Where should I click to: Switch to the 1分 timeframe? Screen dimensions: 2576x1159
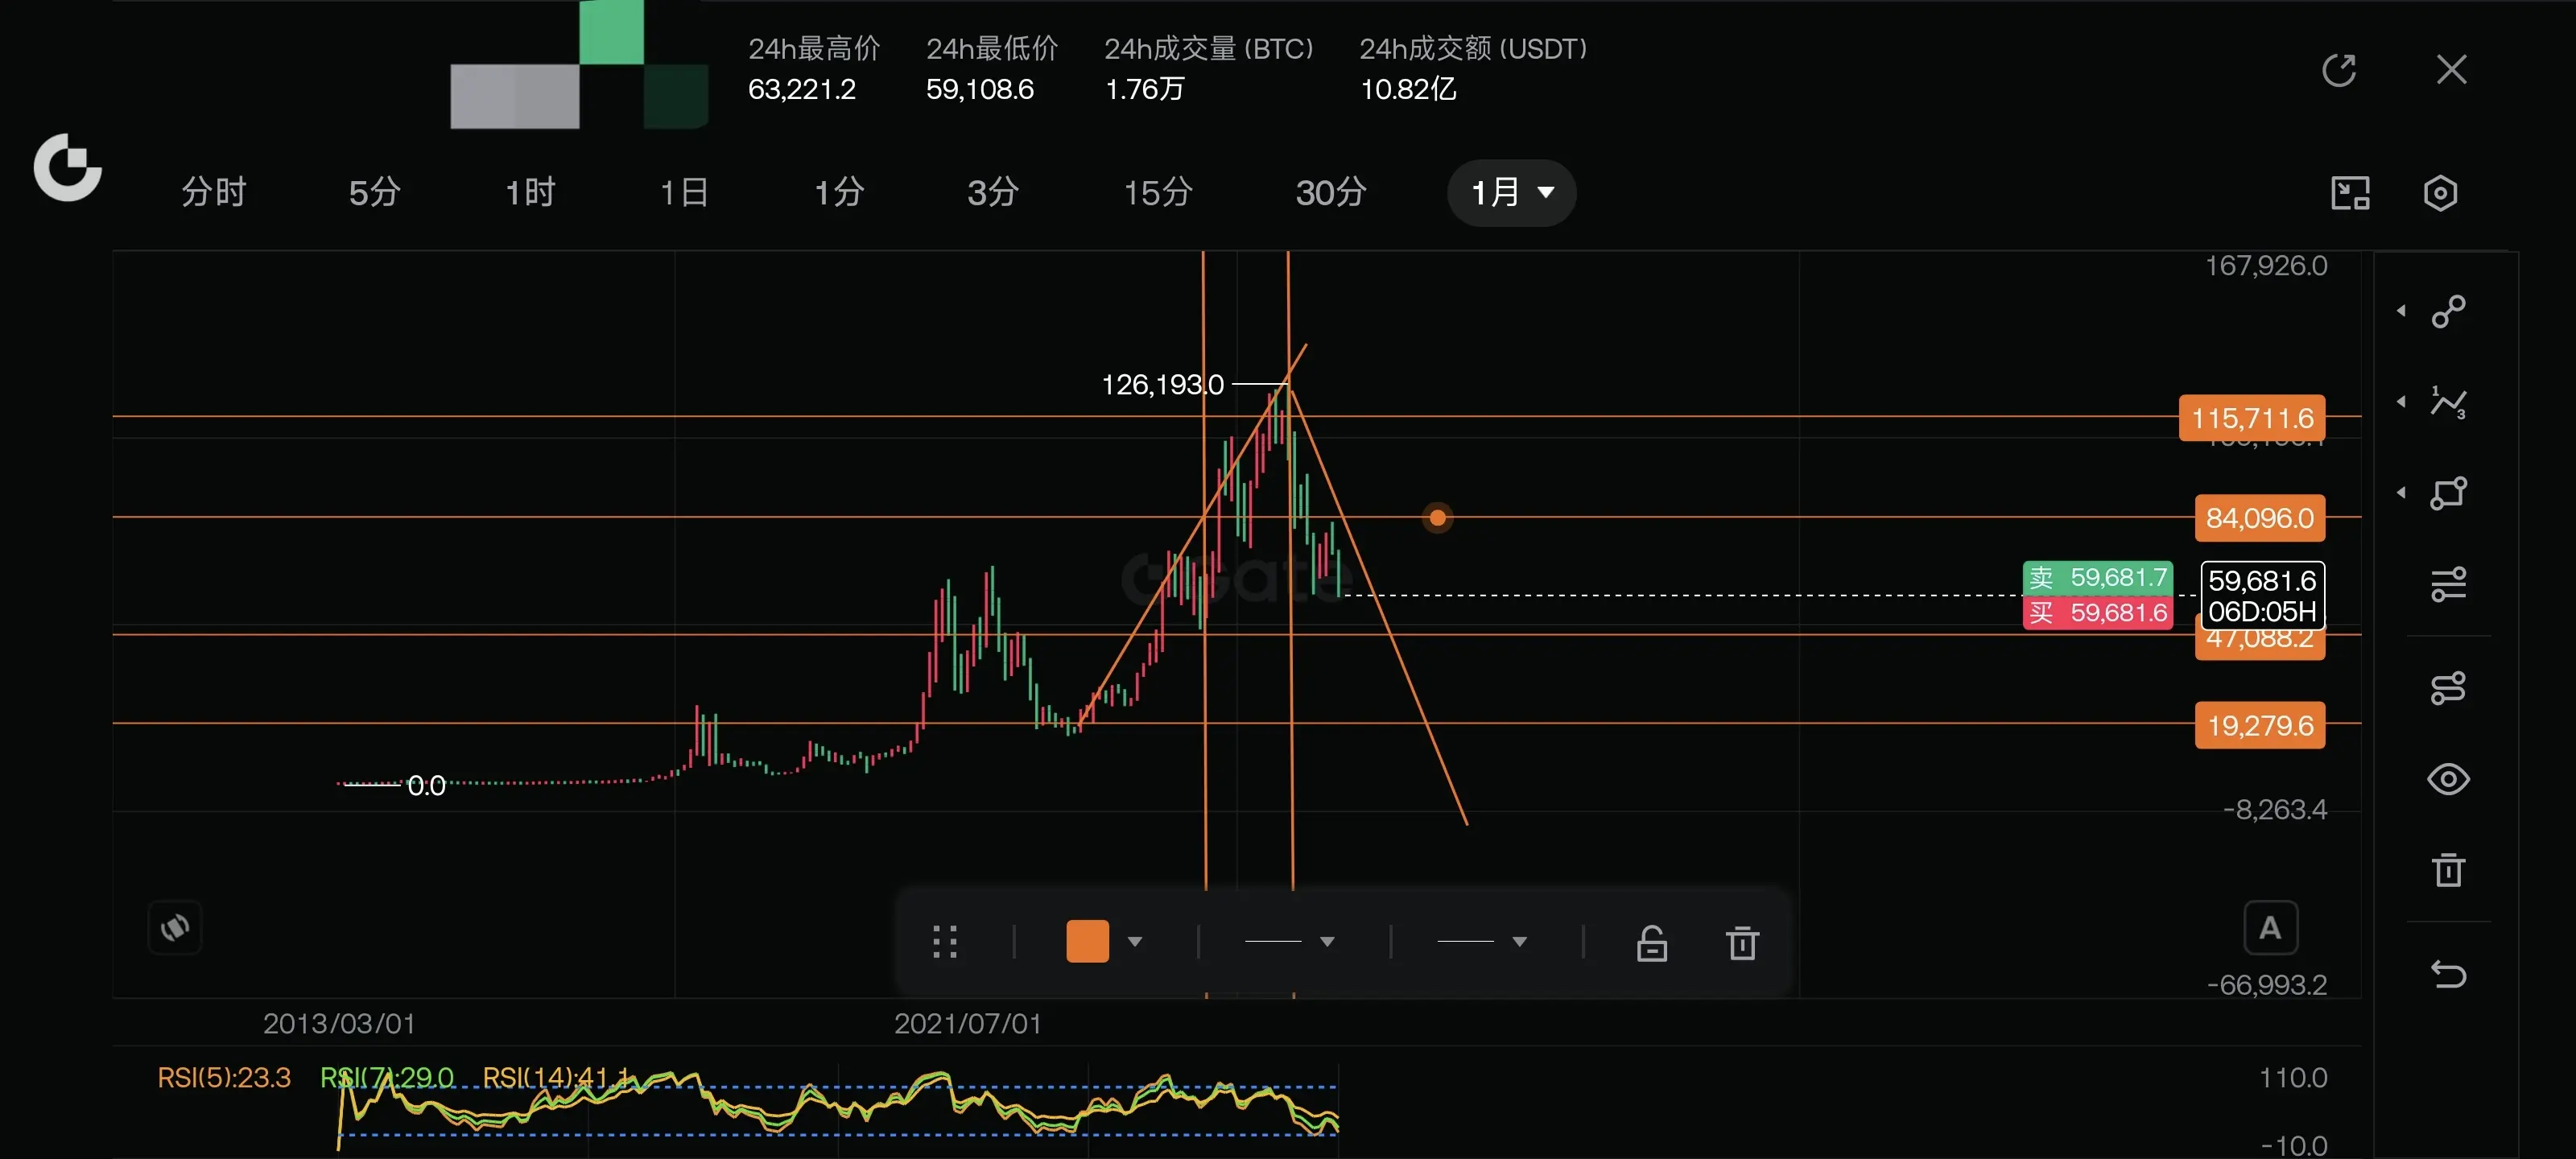tap(839, 192)
